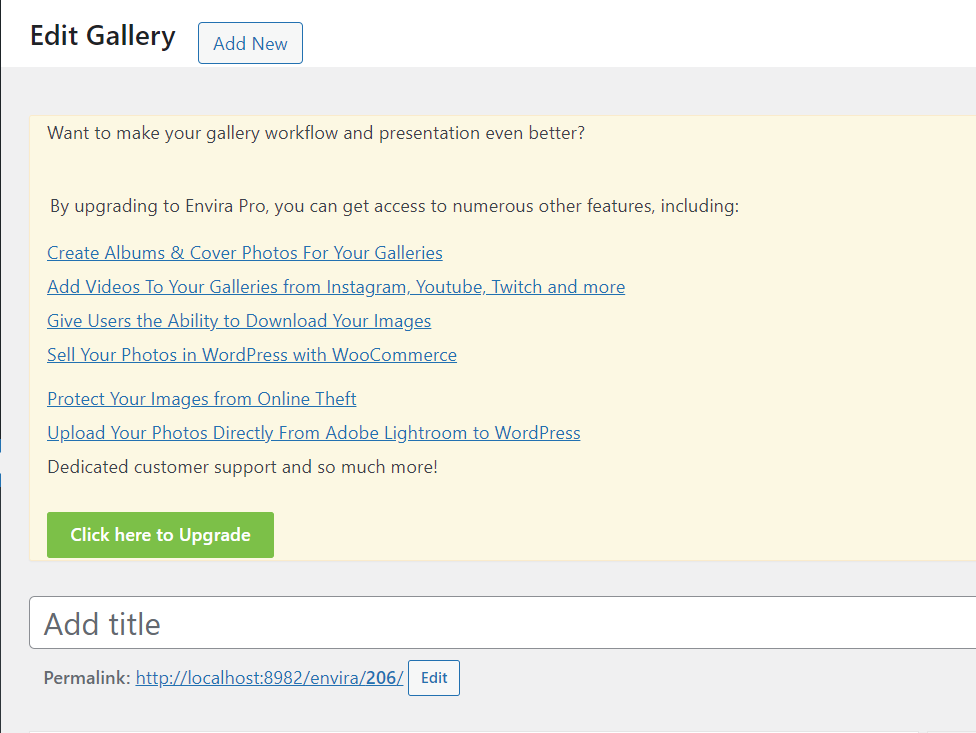Open Protect Your Images from Online Theft link
Screen dimensions: 976x733
point(202,399)
